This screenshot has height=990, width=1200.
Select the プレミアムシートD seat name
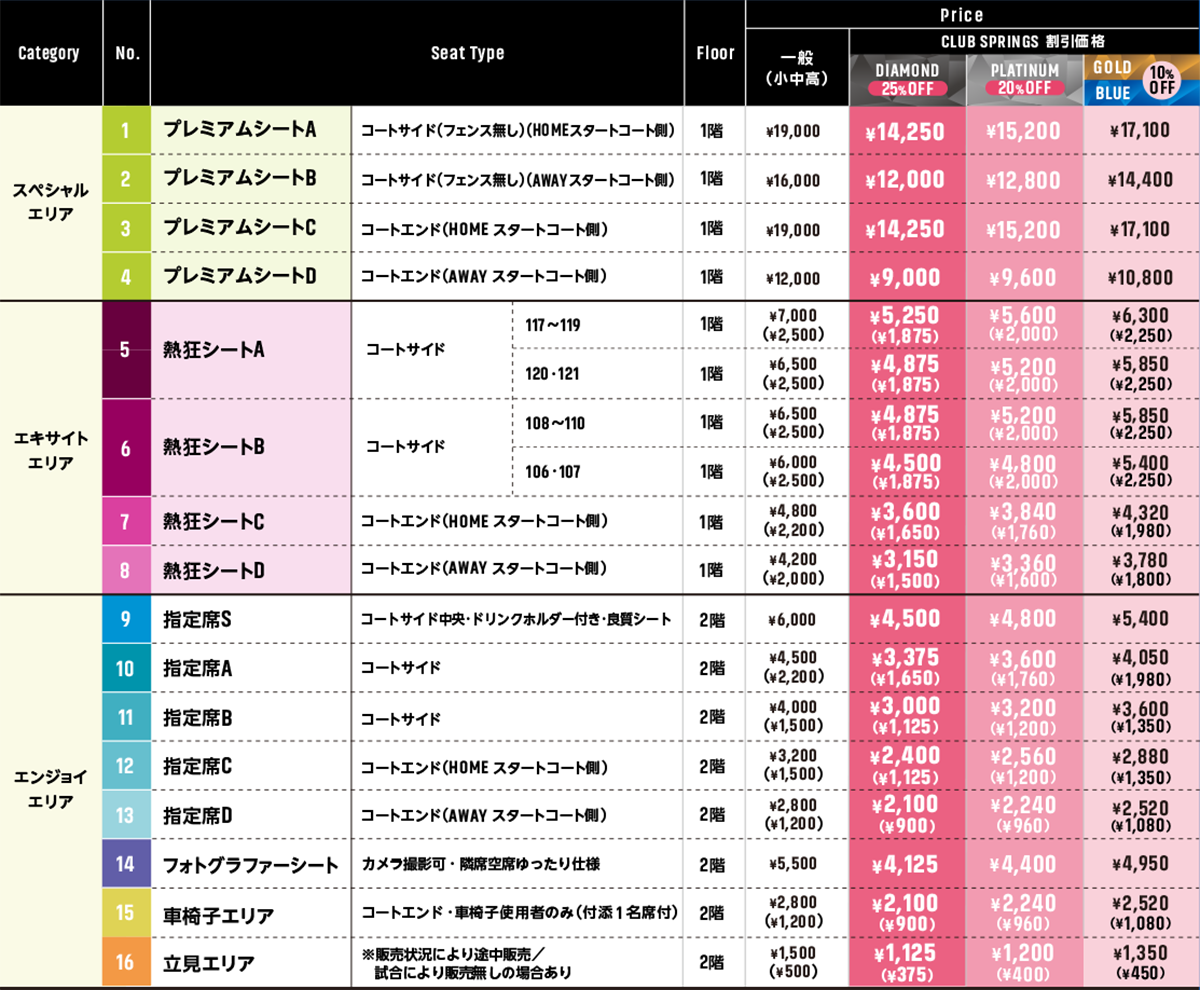click(x=240, y=277)
